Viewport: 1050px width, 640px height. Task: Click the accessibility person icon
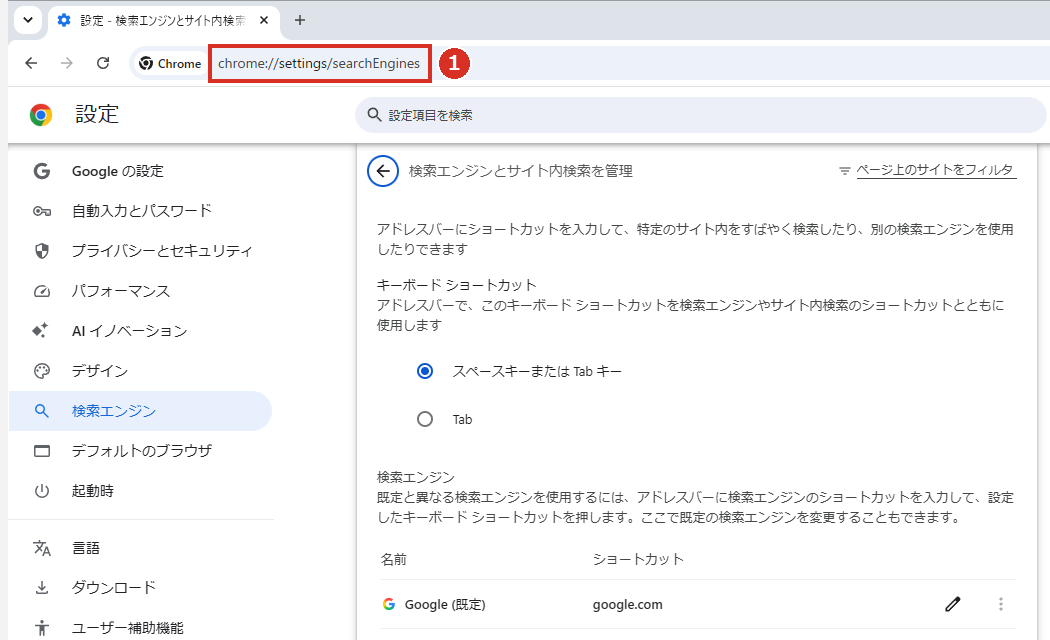[x=42, y=628]
